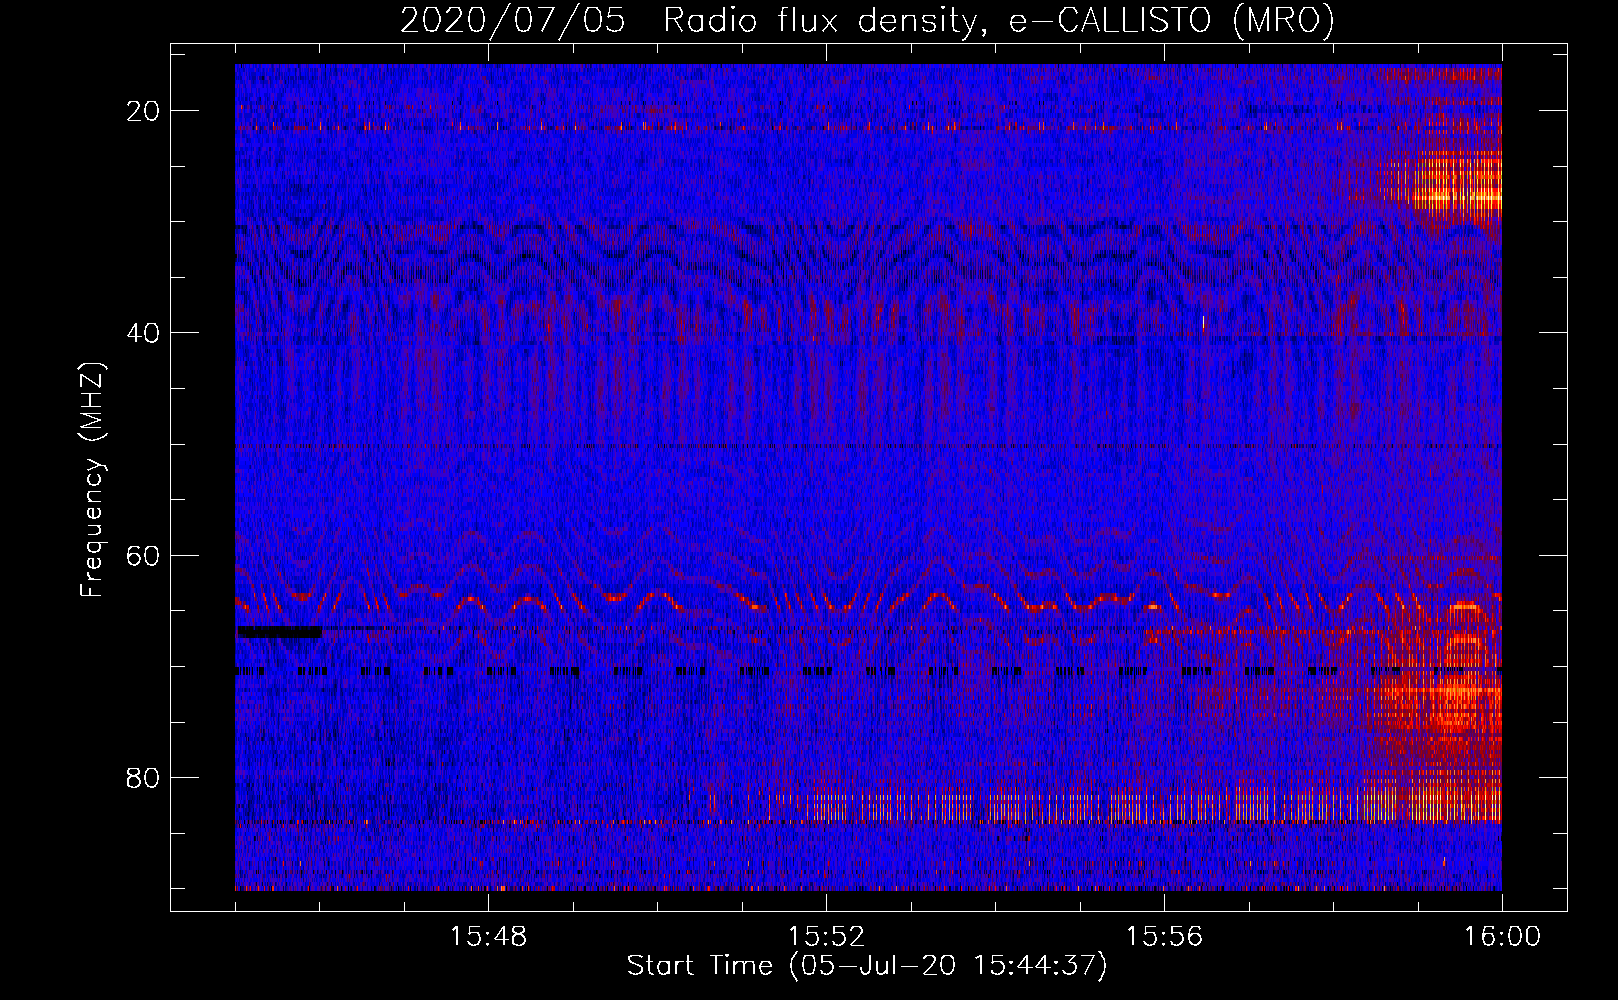Click the 'Start Time (05-Jul-20 15:44:37)' label

tap(867, 966)
